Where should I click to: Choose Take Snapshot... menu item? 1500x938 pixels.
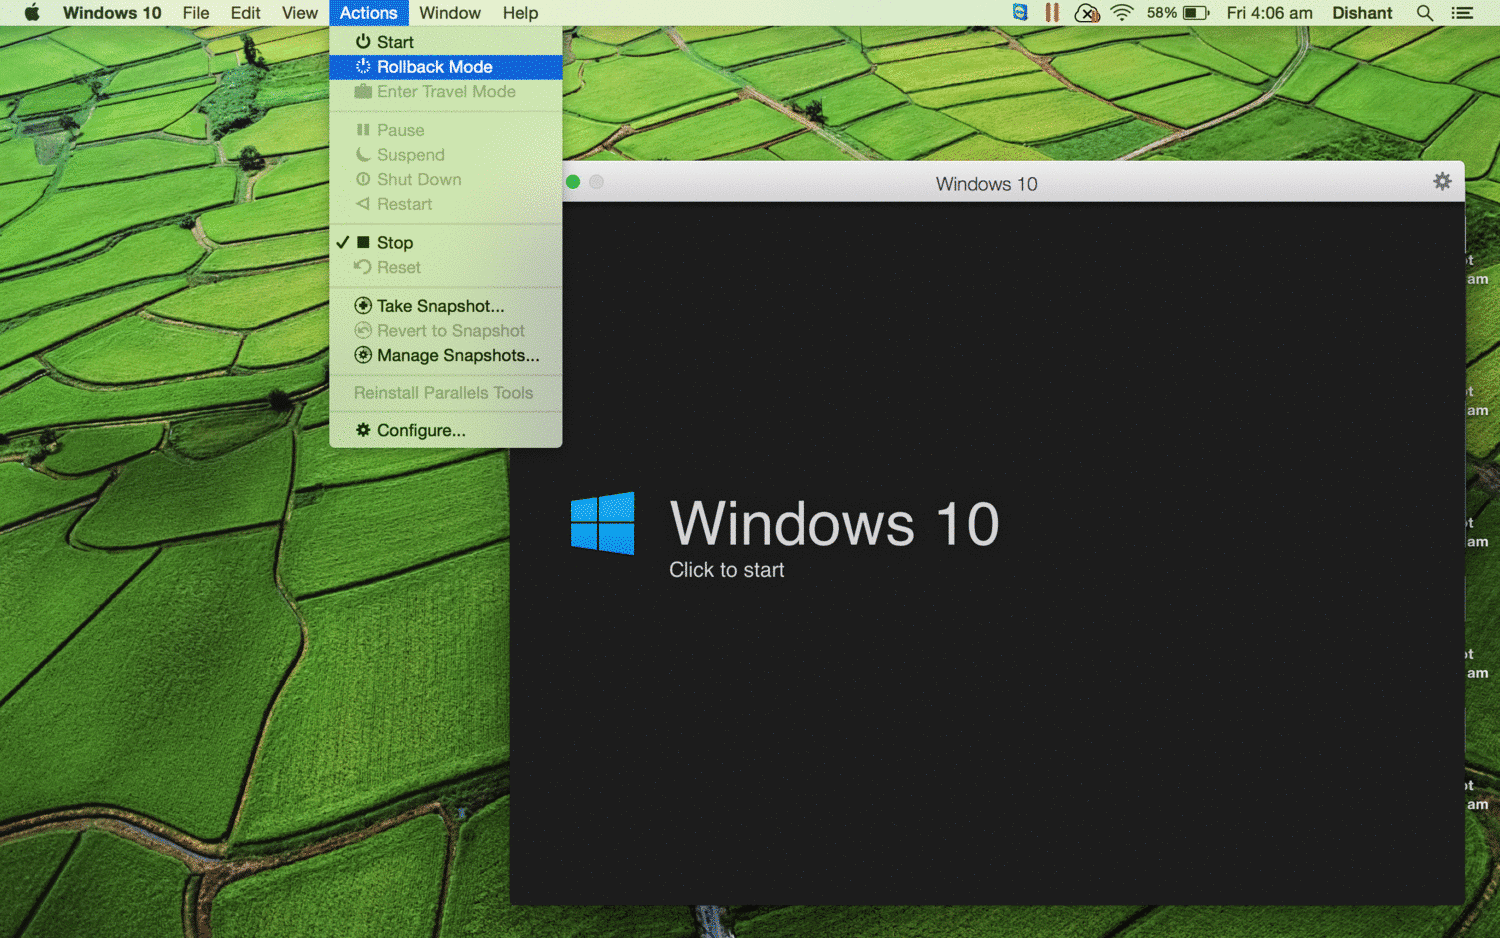point(446,306)
